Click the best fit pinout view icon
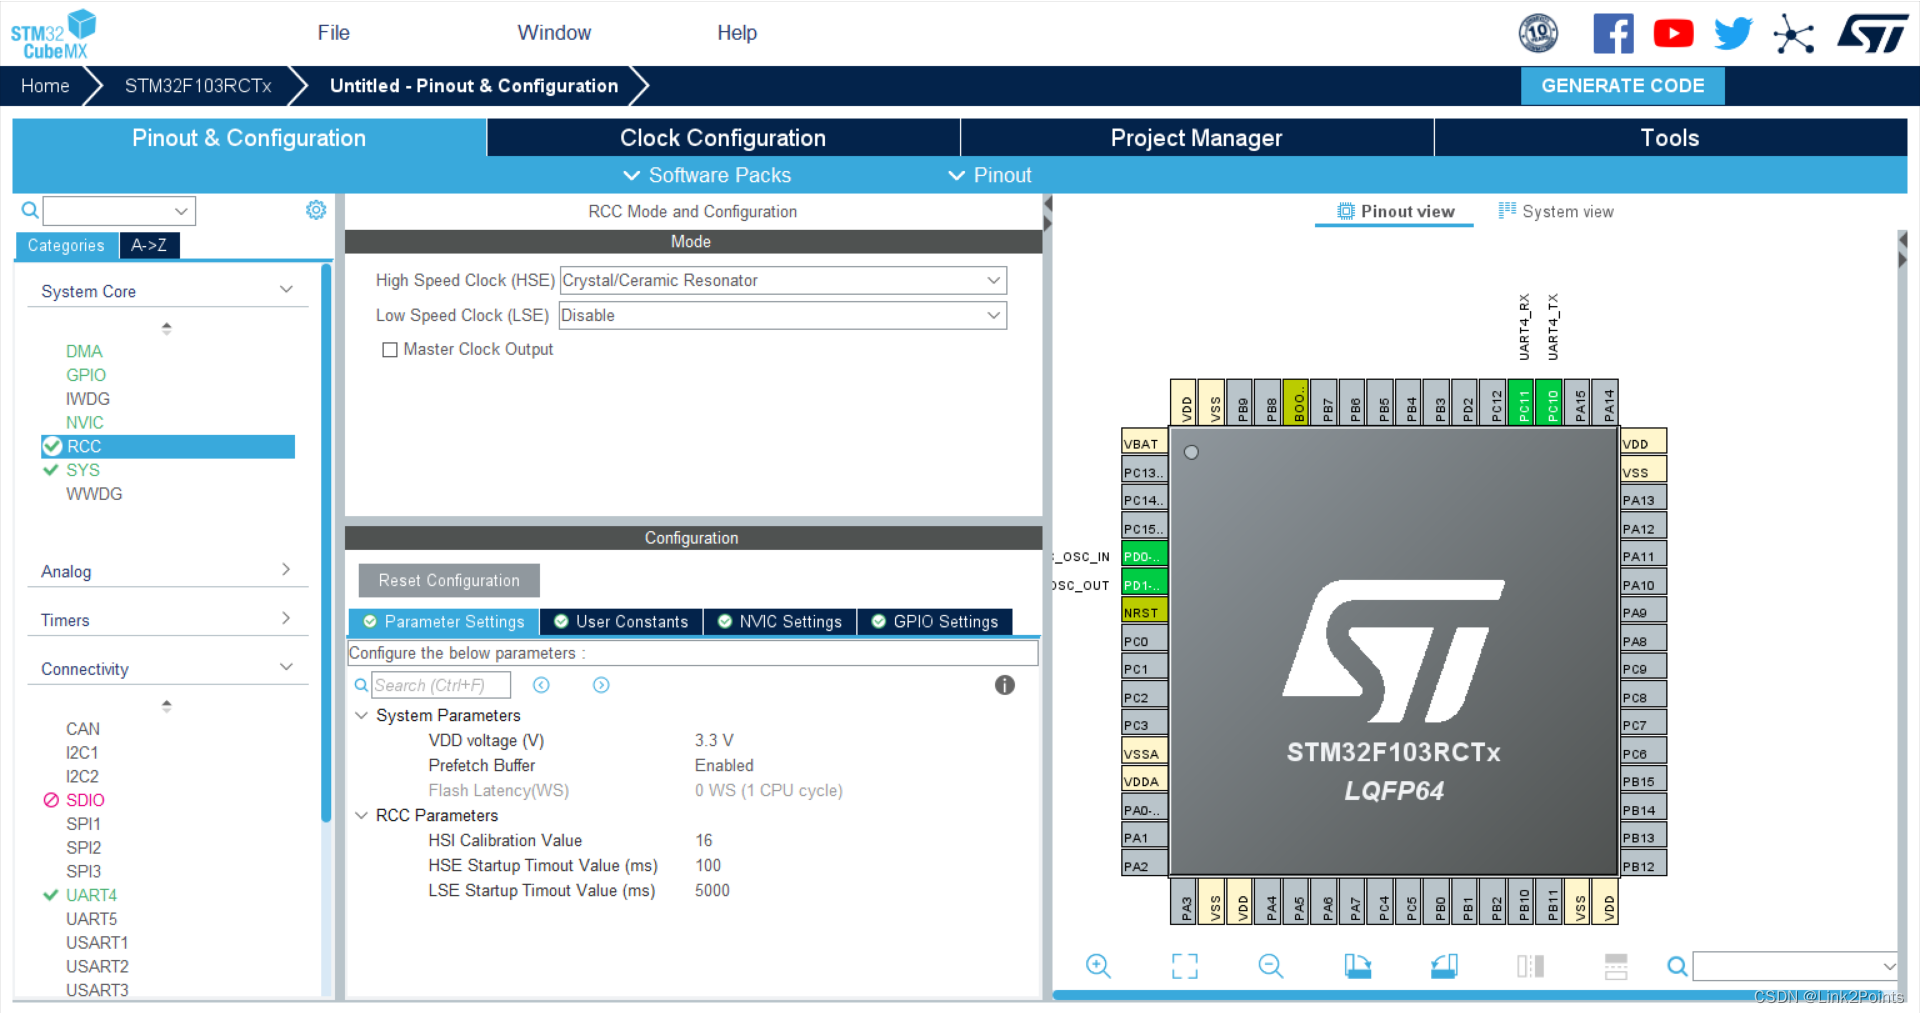The width and height of the screenshot is (1920, 1013). (x=1184, y=966)
